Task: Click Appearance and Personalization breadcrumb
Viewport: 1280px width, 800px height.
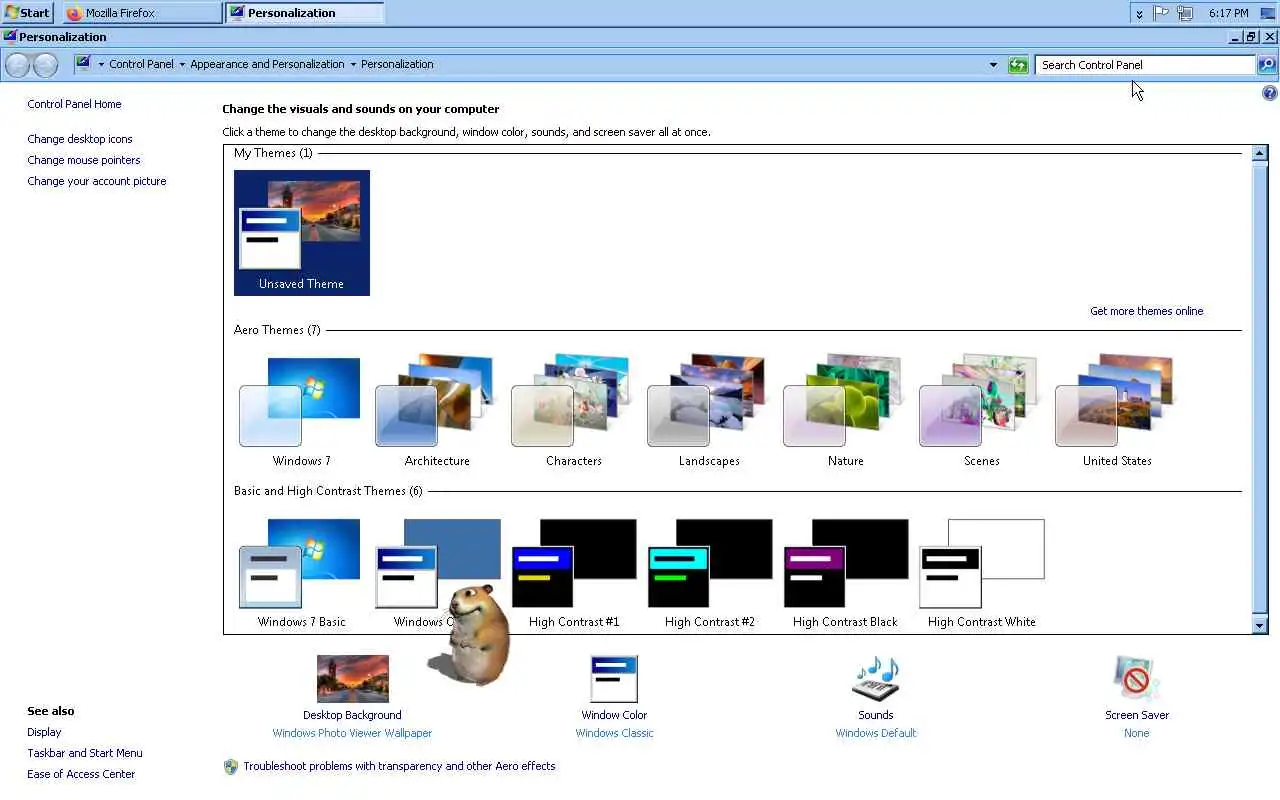Action: tap(267, 64)
